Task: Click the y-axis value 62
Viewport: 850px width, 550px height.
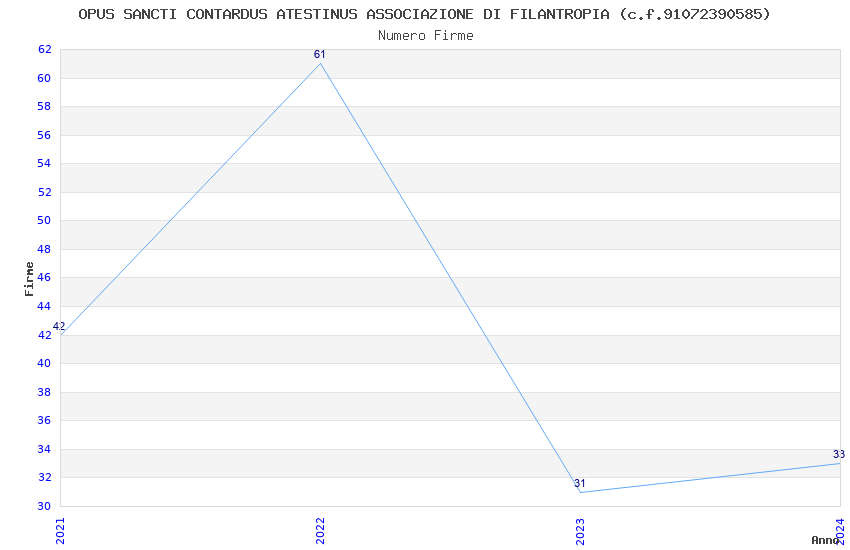Action: (44, 49)
